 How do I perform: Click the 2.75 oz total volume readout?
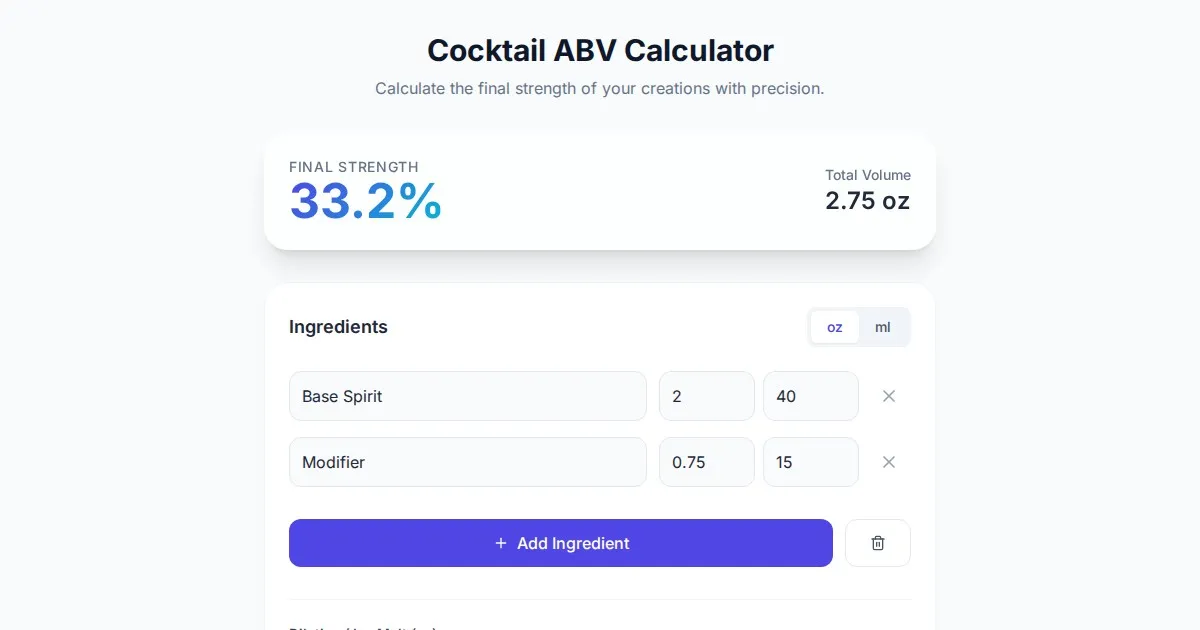point(867,201)
